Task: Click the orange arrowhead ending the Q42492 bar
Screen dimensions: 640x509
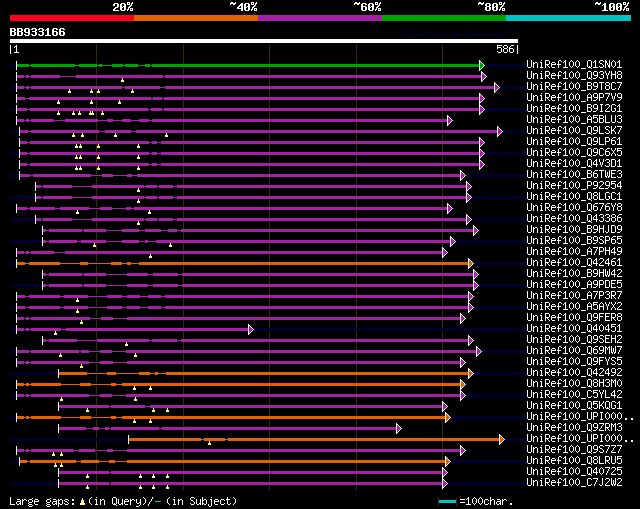Action: (471, 373)
